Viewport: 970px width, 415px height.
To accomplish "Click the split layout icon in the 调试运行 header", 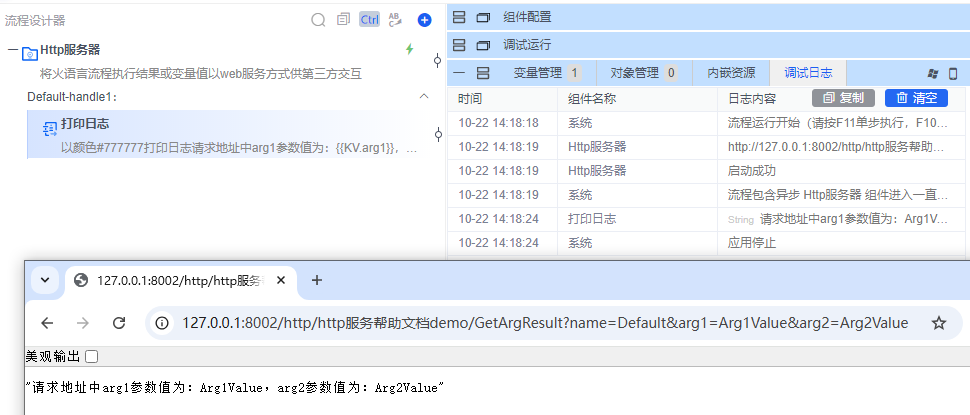I will (x=459, y=45).
